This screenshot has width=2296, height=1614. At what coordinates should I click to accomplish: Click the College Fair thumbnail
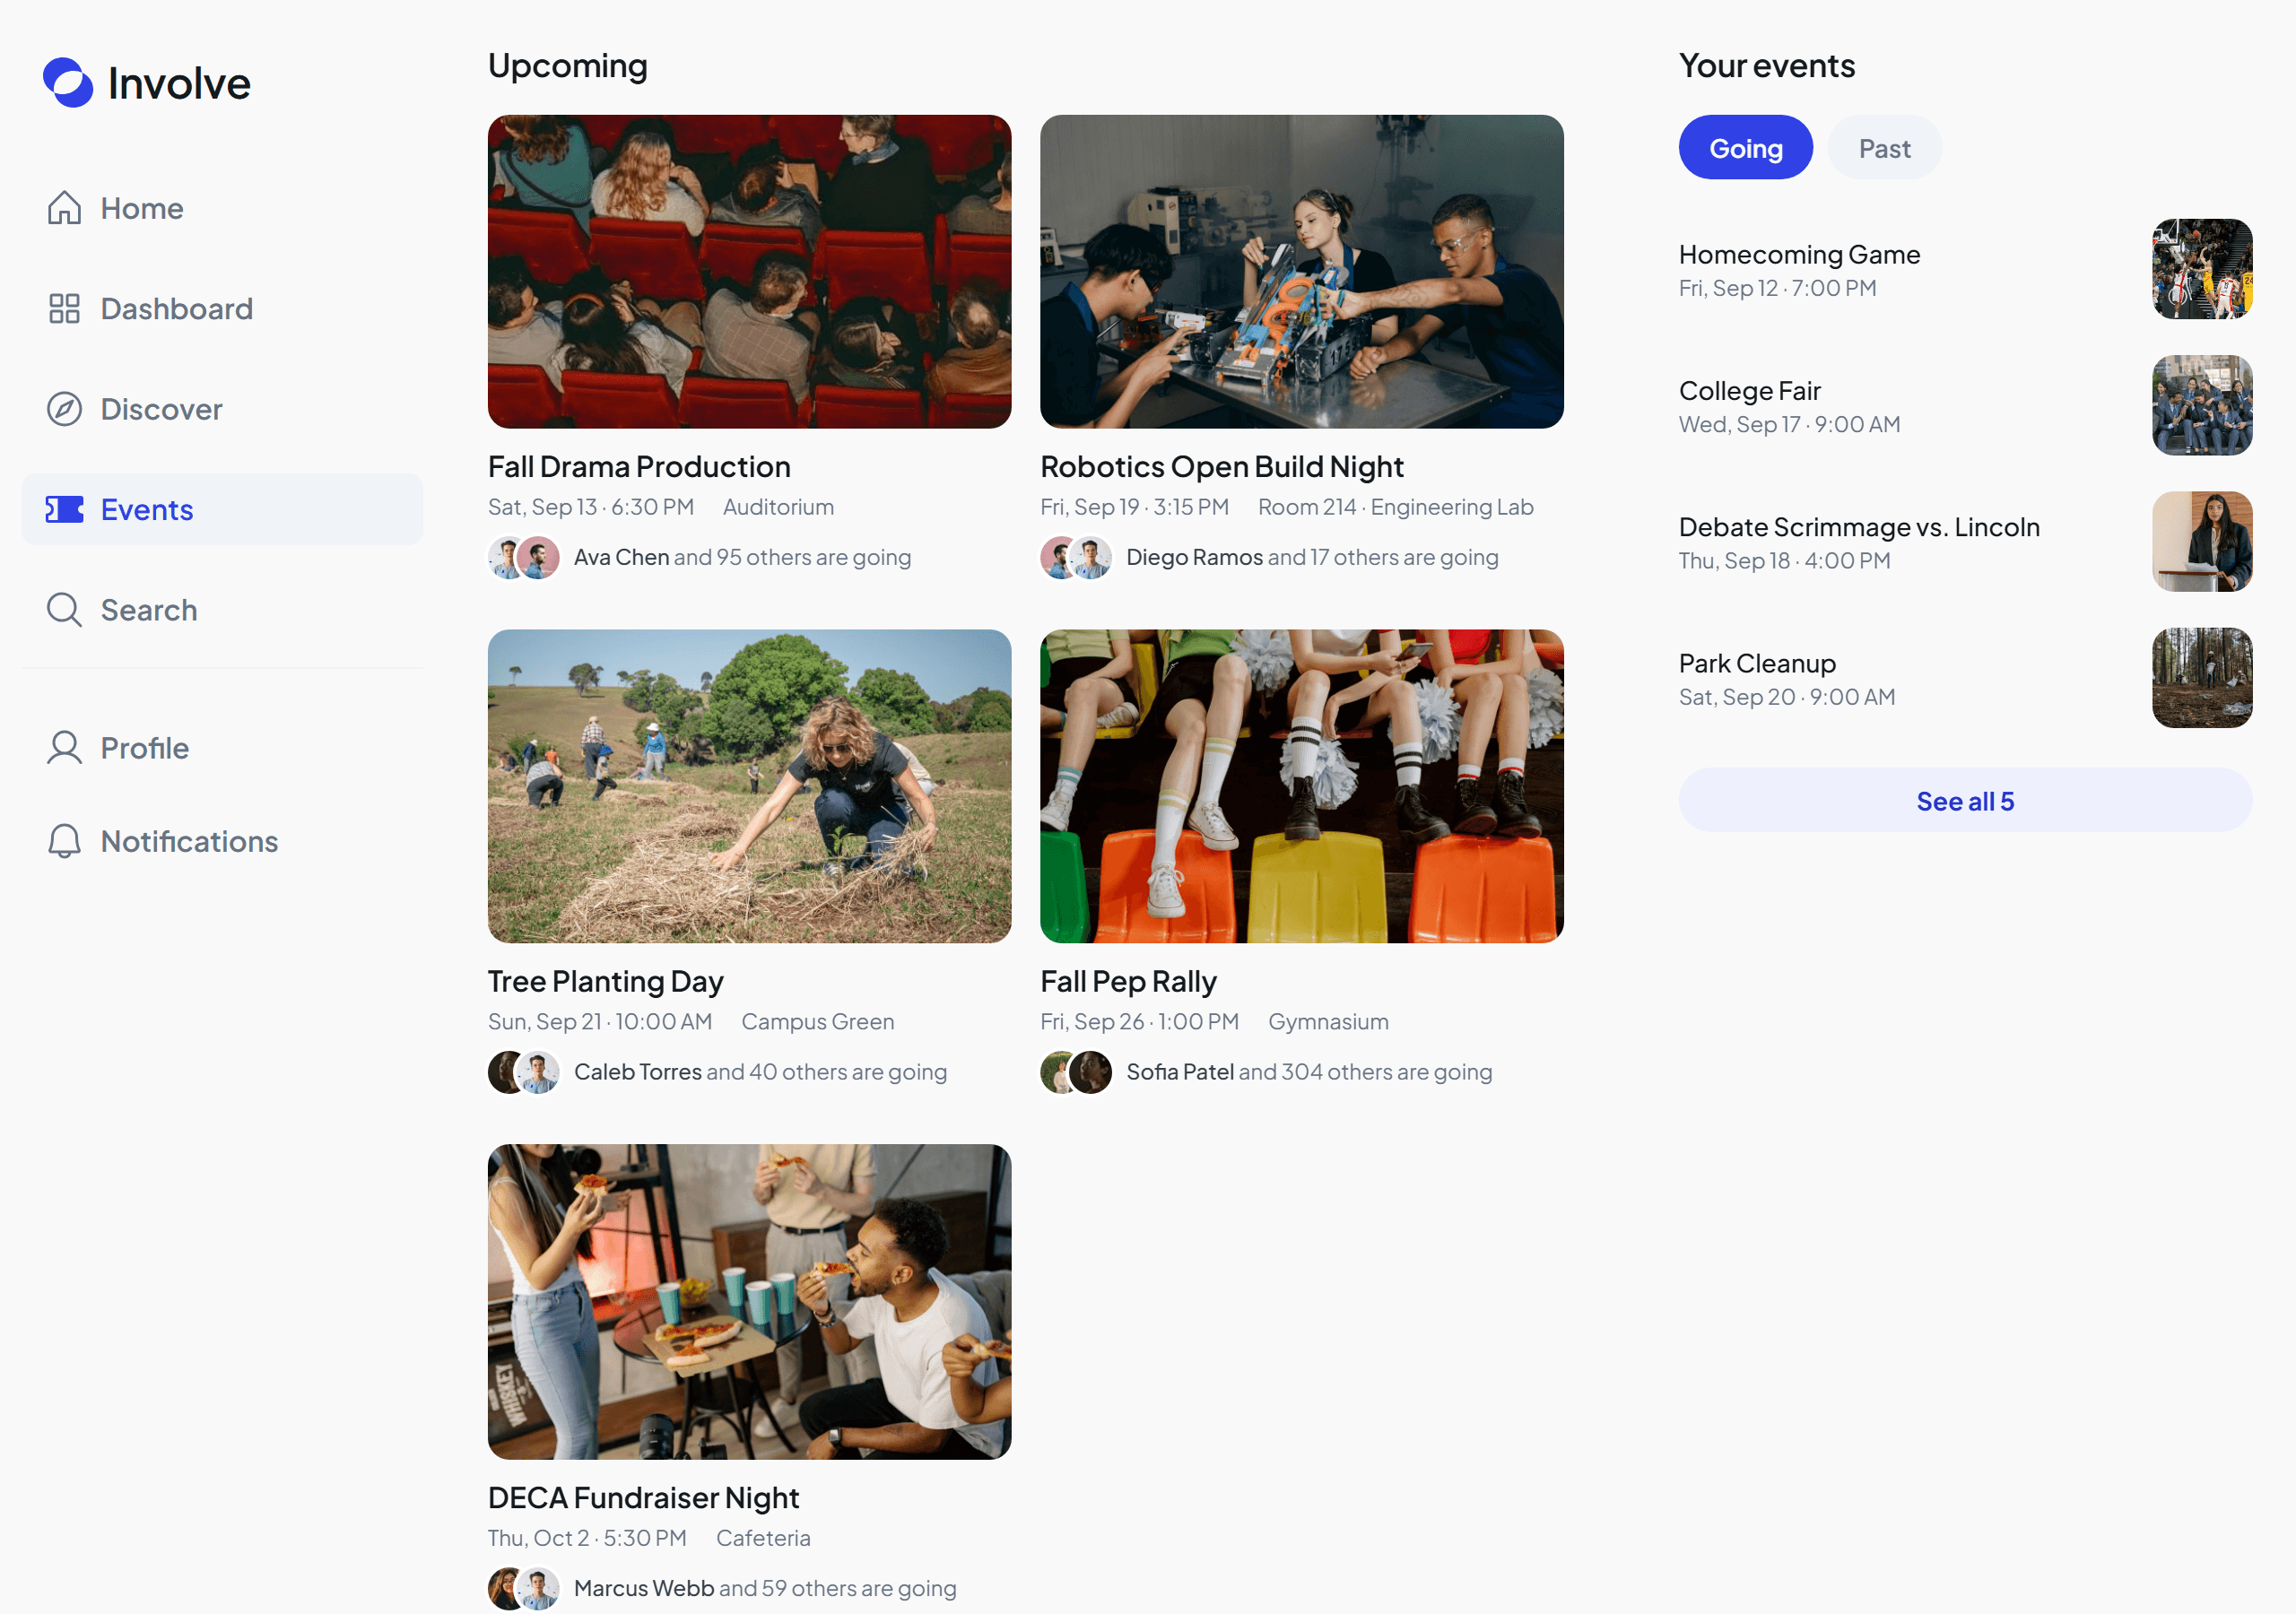coord(2202,405)
